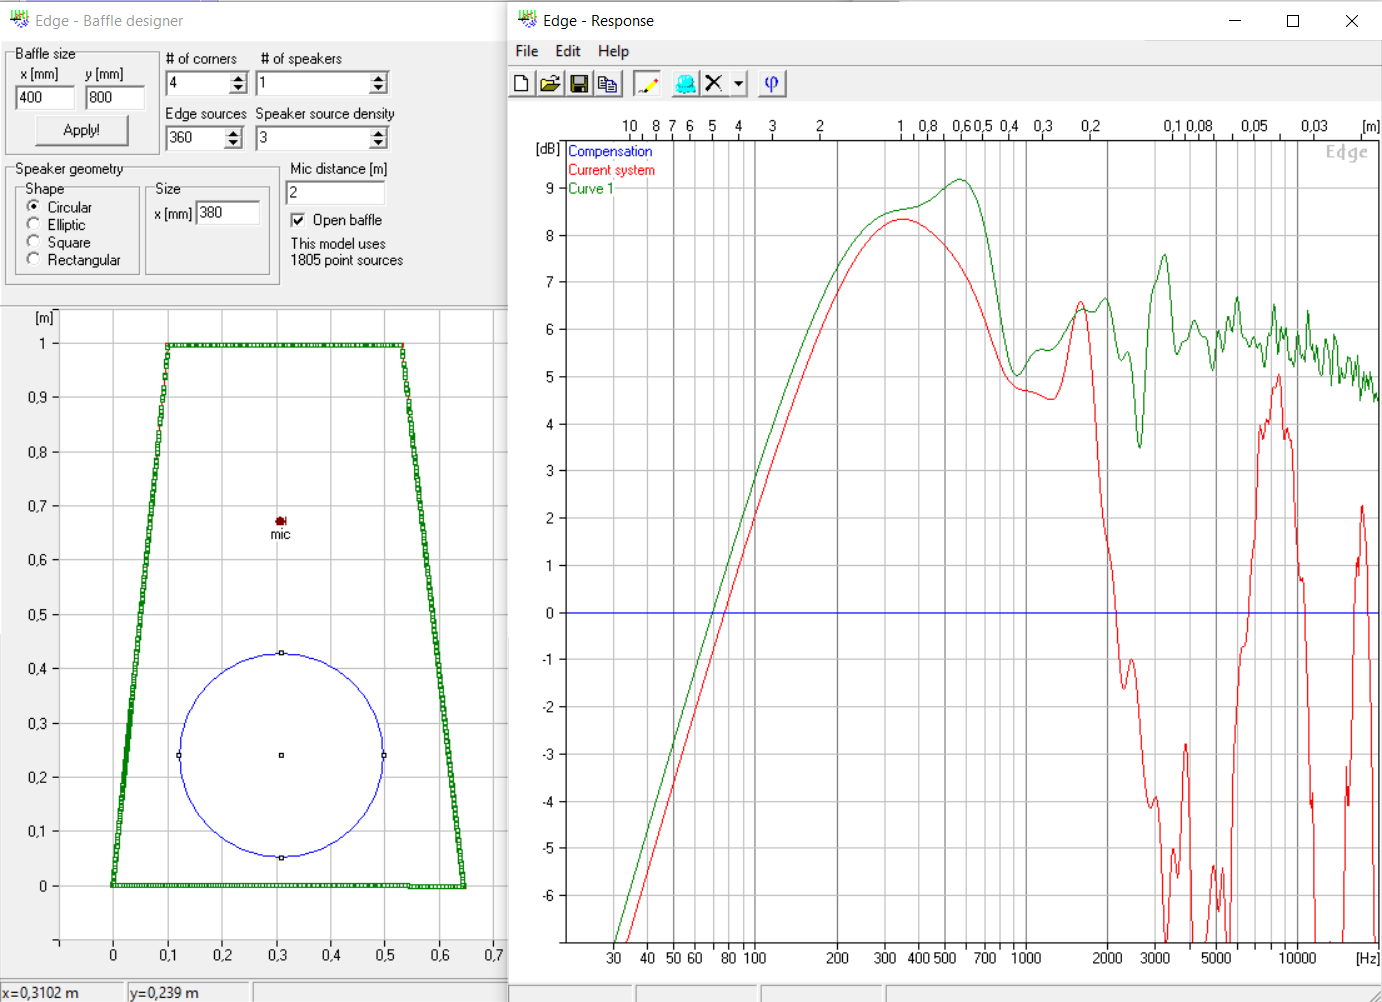Open the File menu
This screenshot has height=1002, width=1382.
pyautogui.click(x=527, y=51)
